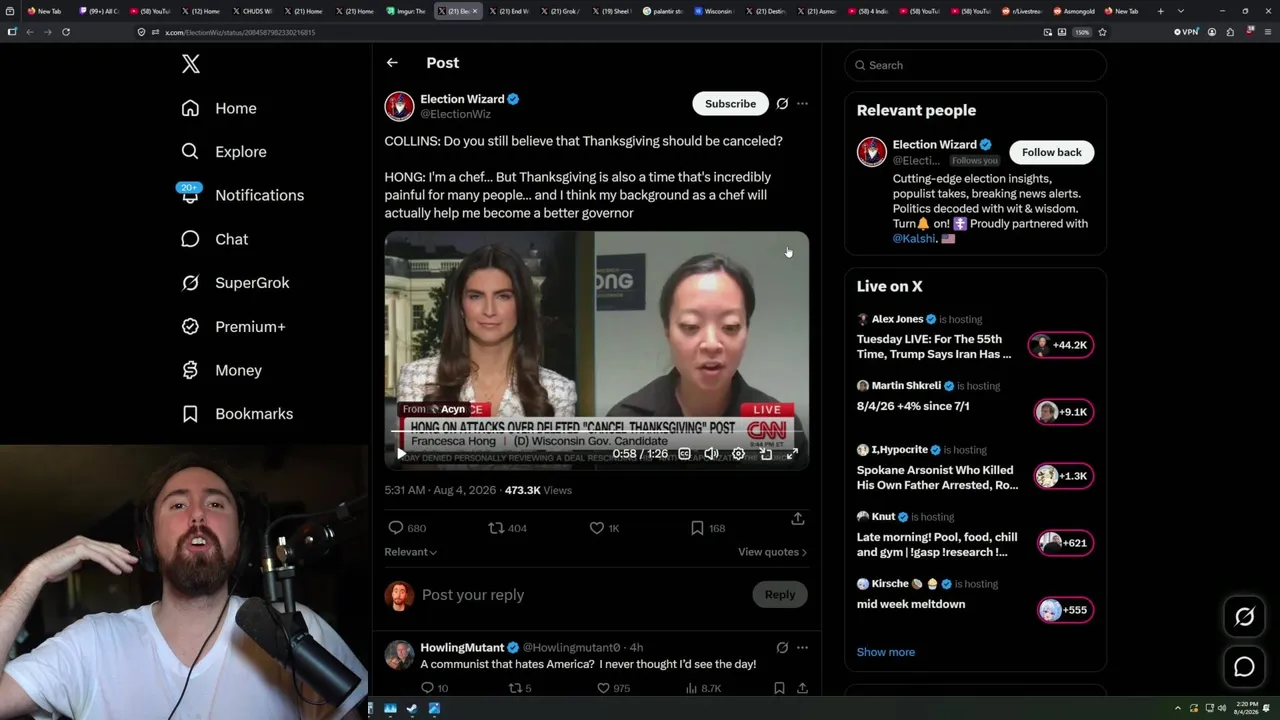Open Money in the sidebar
Image resolution: width=1280 pixels, height=720 pixels.
221,370
